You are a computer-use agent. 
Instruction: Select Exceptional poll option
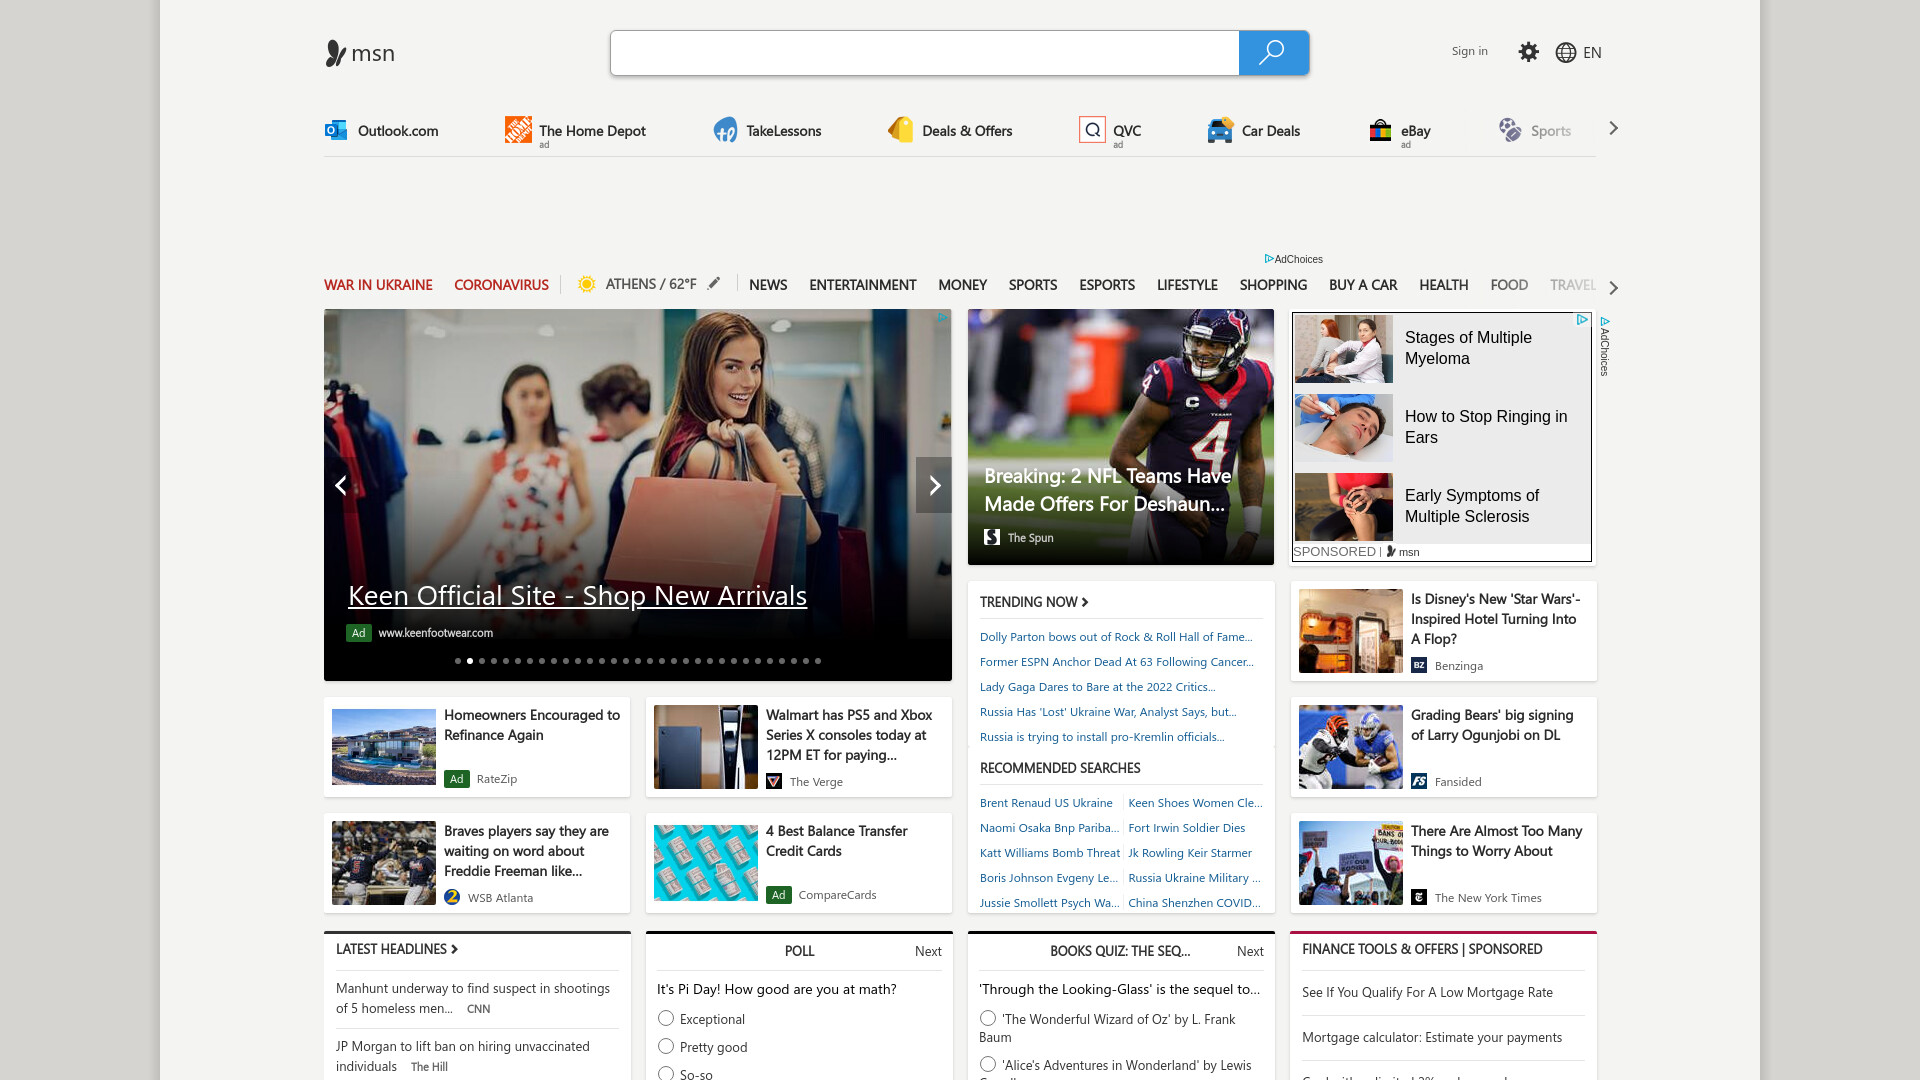[x=666, y=1018]
